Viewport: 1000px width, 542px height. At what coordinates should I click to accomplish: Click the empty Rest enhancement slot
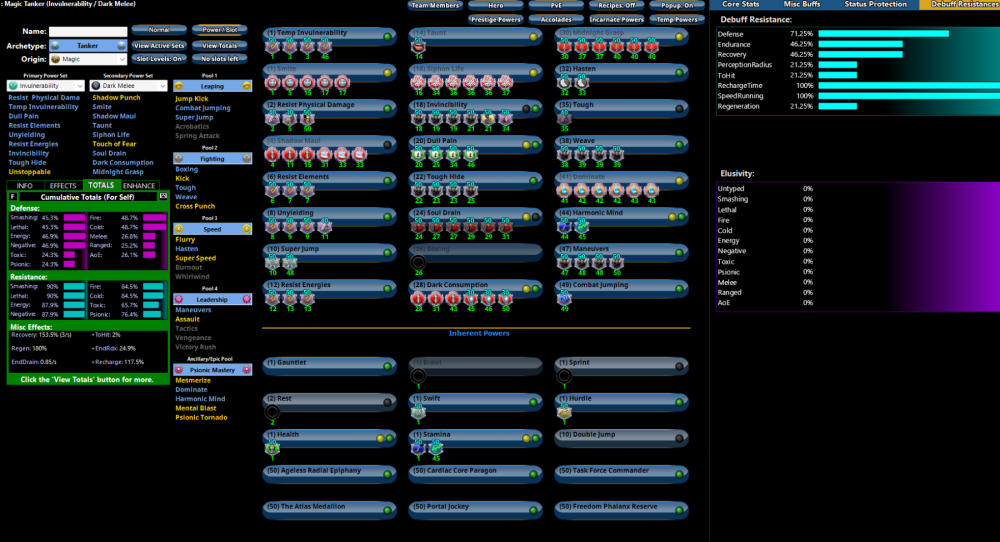click(272, 412)
